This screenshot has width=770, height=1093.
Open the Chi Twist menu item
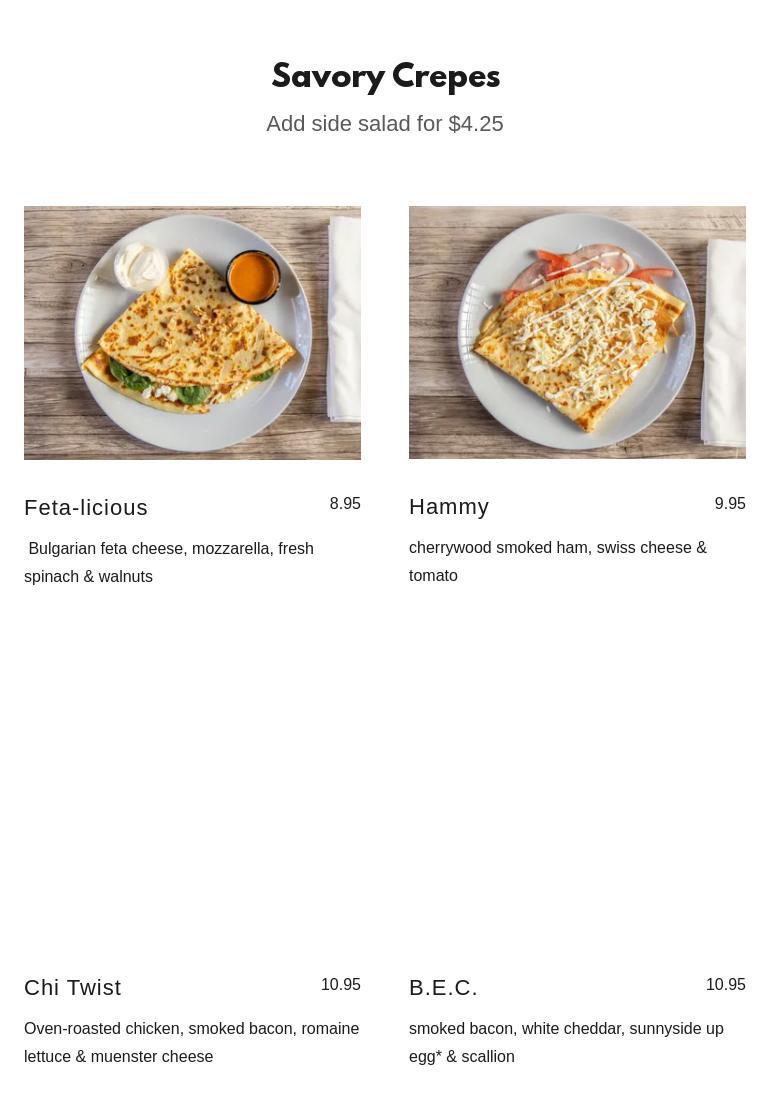[x=72, y=987]
